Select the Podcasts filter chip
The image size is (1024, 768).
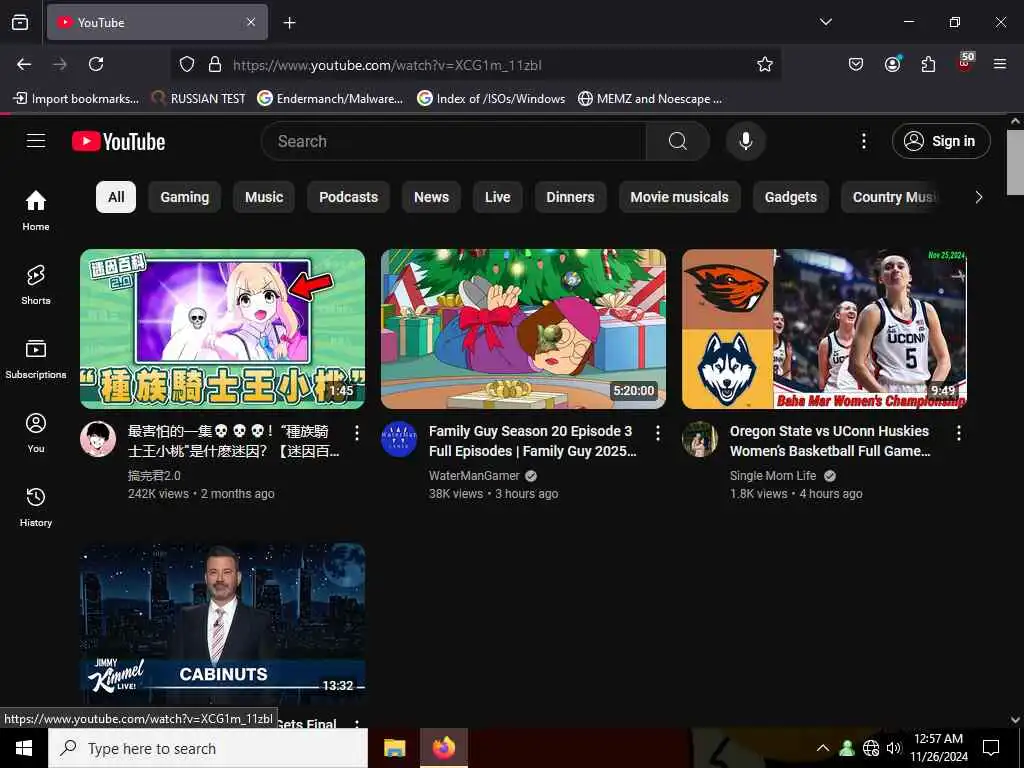(x=349, y=197)
